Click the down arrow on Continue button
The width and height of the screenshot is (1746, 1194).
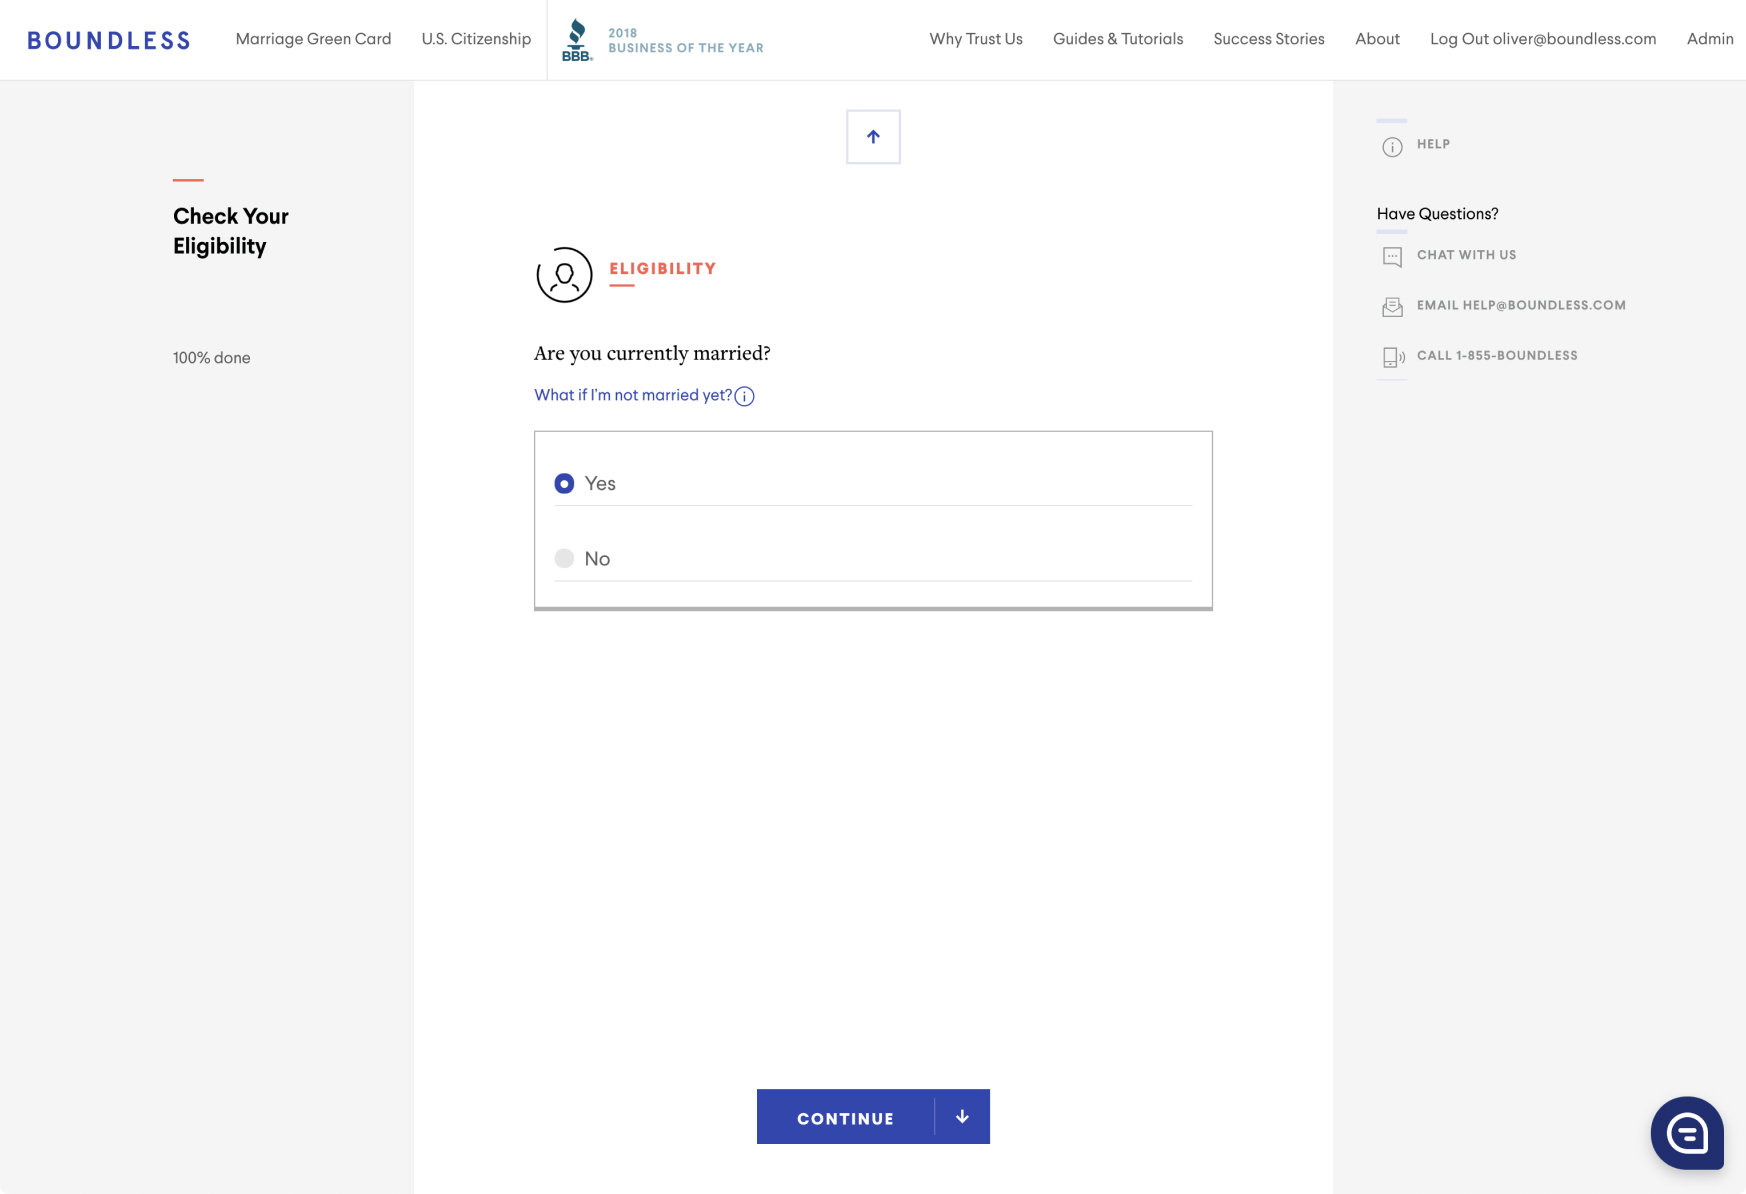(962, 1117)
